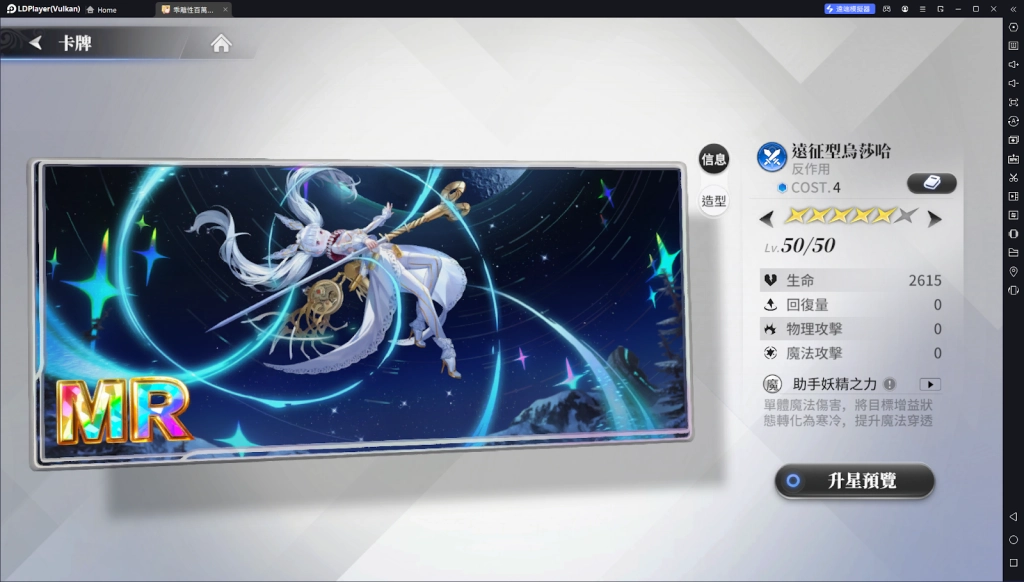The height and width of the screenshot is (582, 1024).
Task: Switch to the Home tab in LDPlayer
Action: tap(101, 9)
